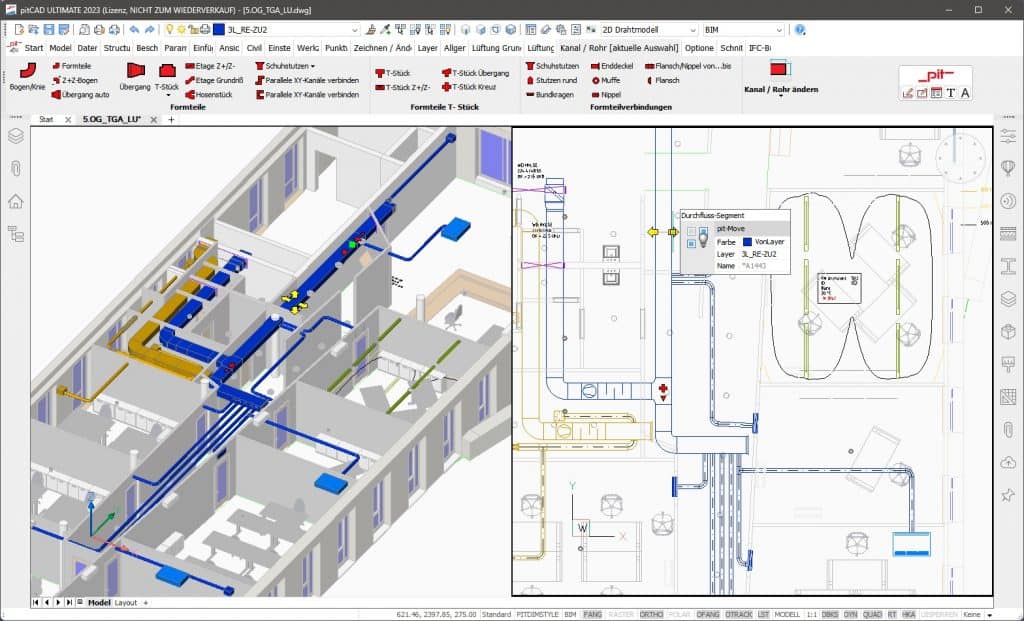Close the 5.OG_TGA_LU drawing tab
The width and height of the screenshot is (1024, 621).
pos(153,119)
